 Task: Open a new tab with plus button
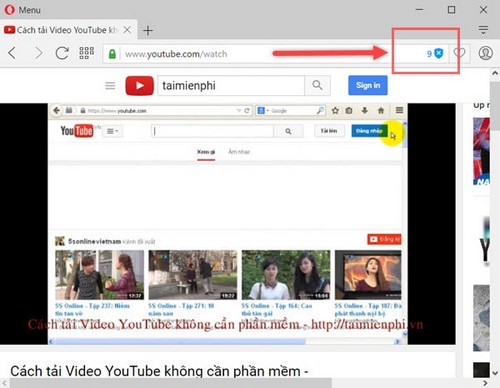tap(148, 30)
